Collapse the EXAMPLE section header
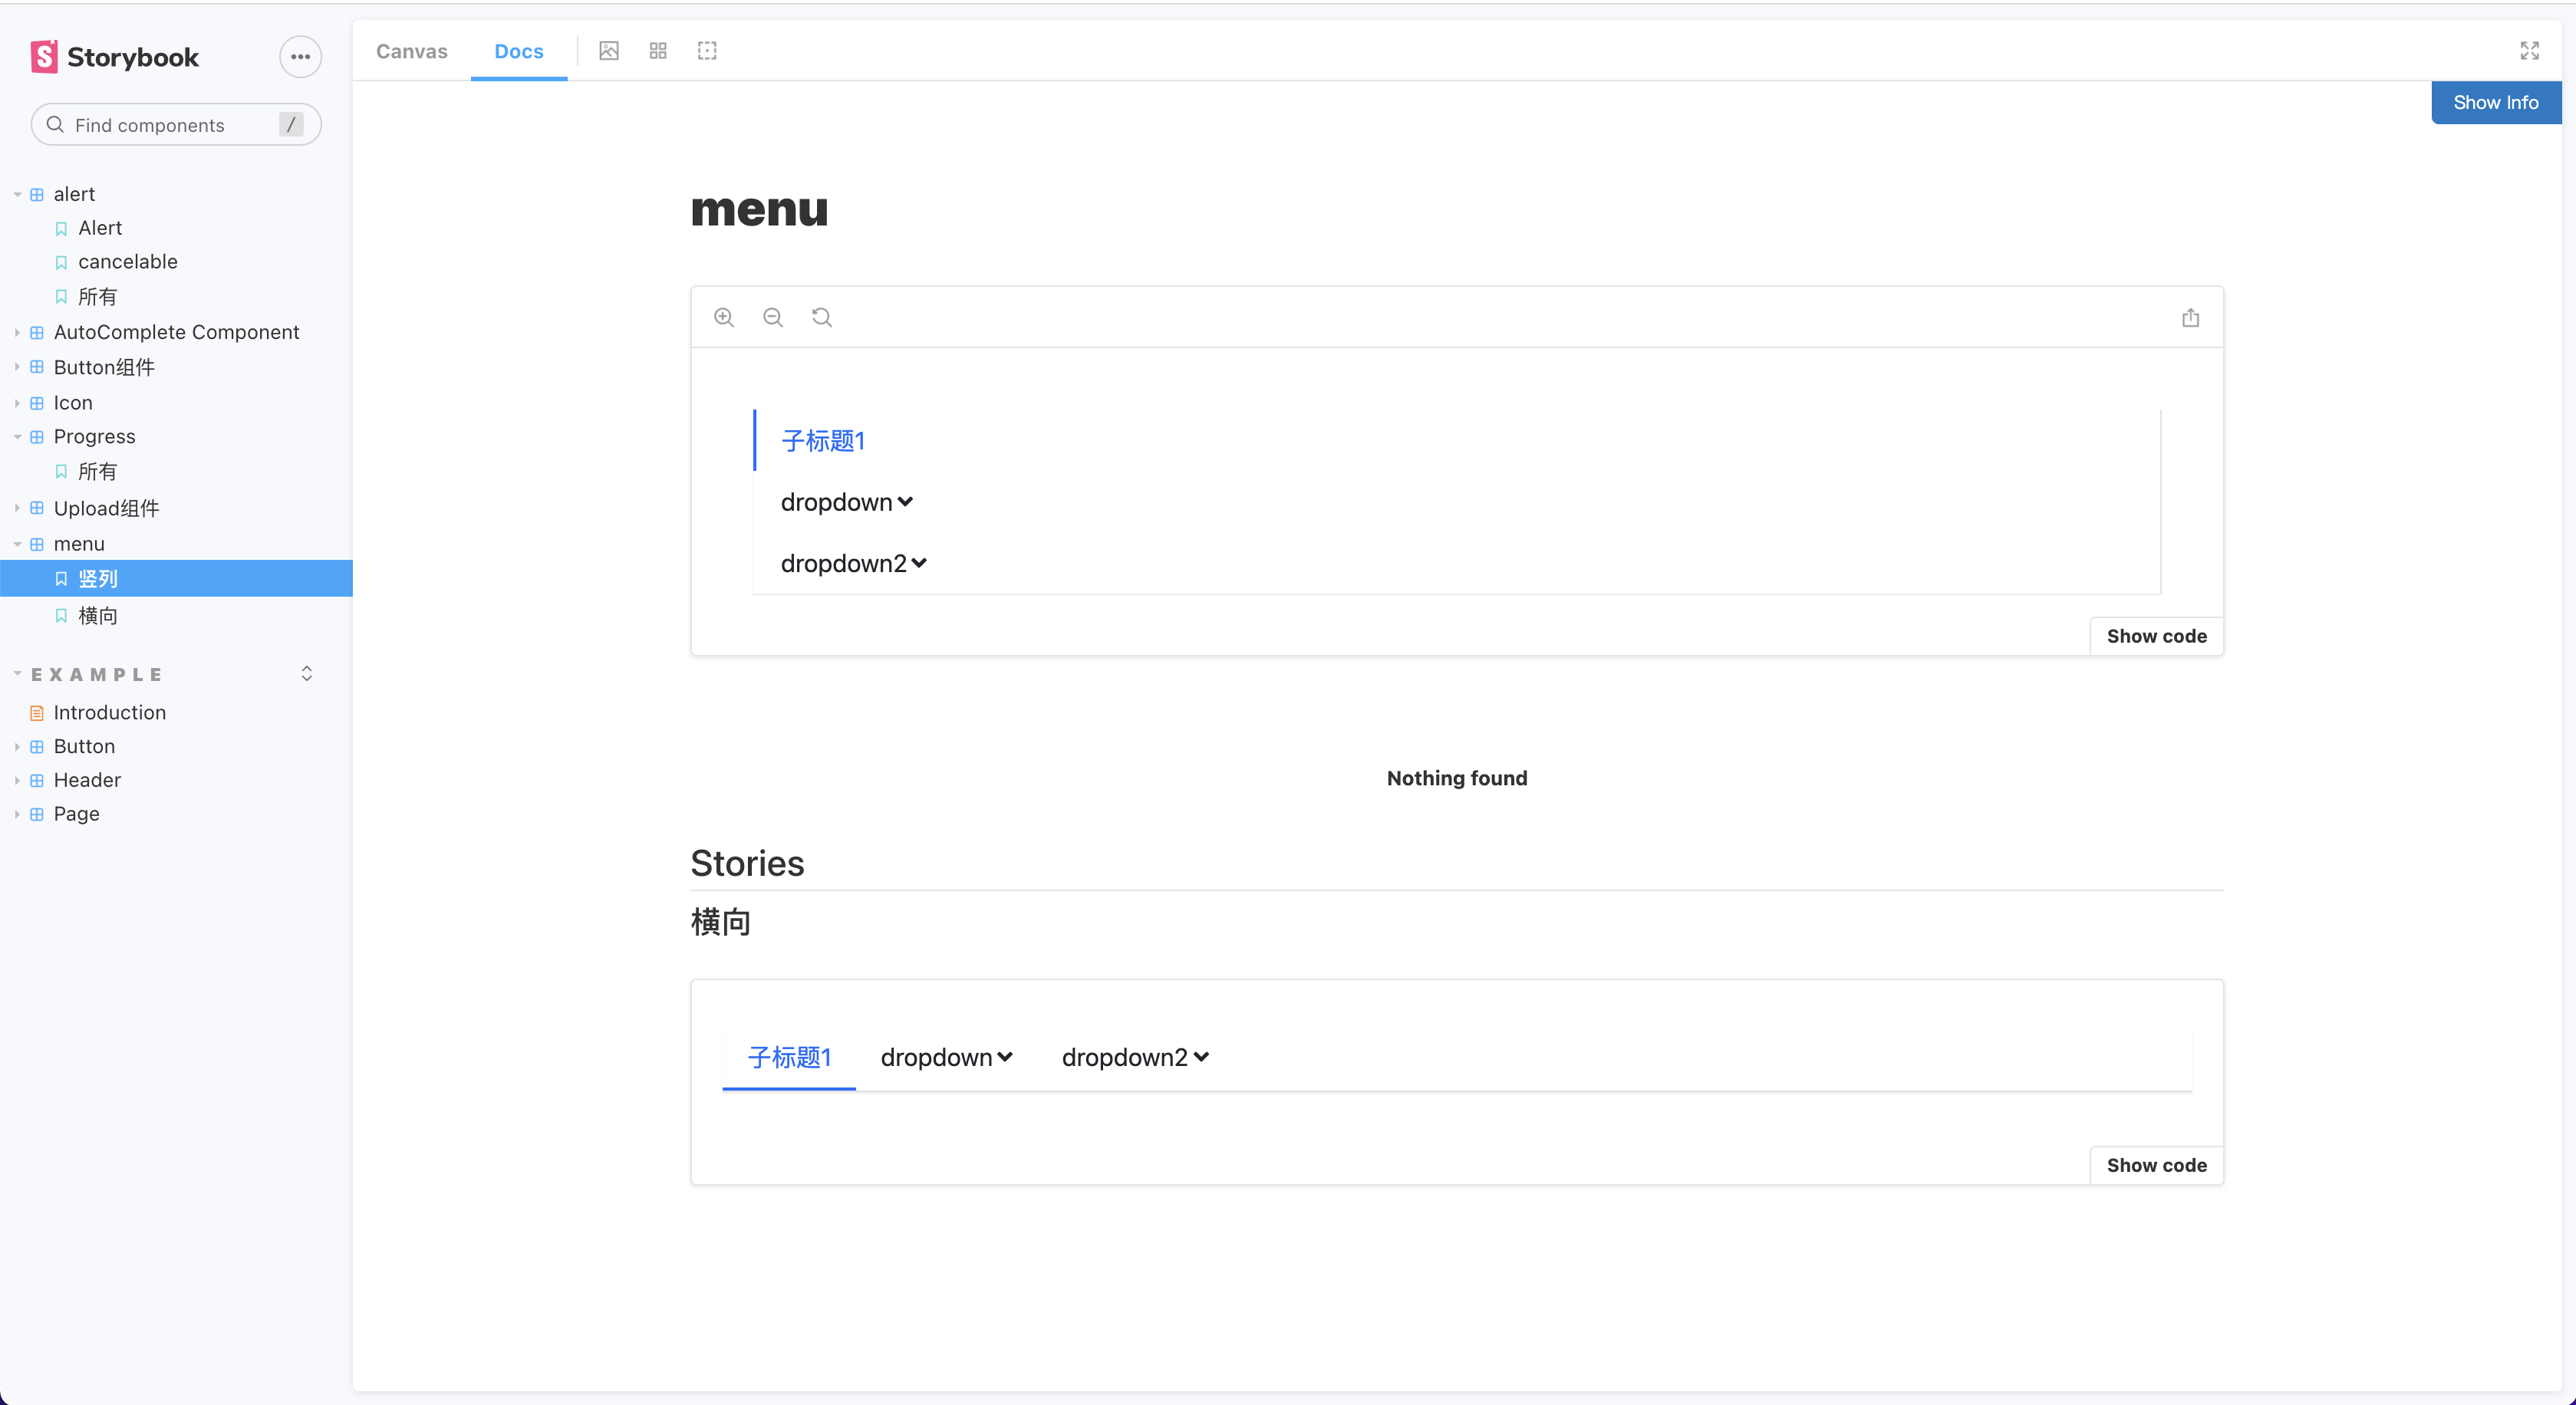Screen dimensions: 2576x1405 pyautogui.click(x=96, y=674)
